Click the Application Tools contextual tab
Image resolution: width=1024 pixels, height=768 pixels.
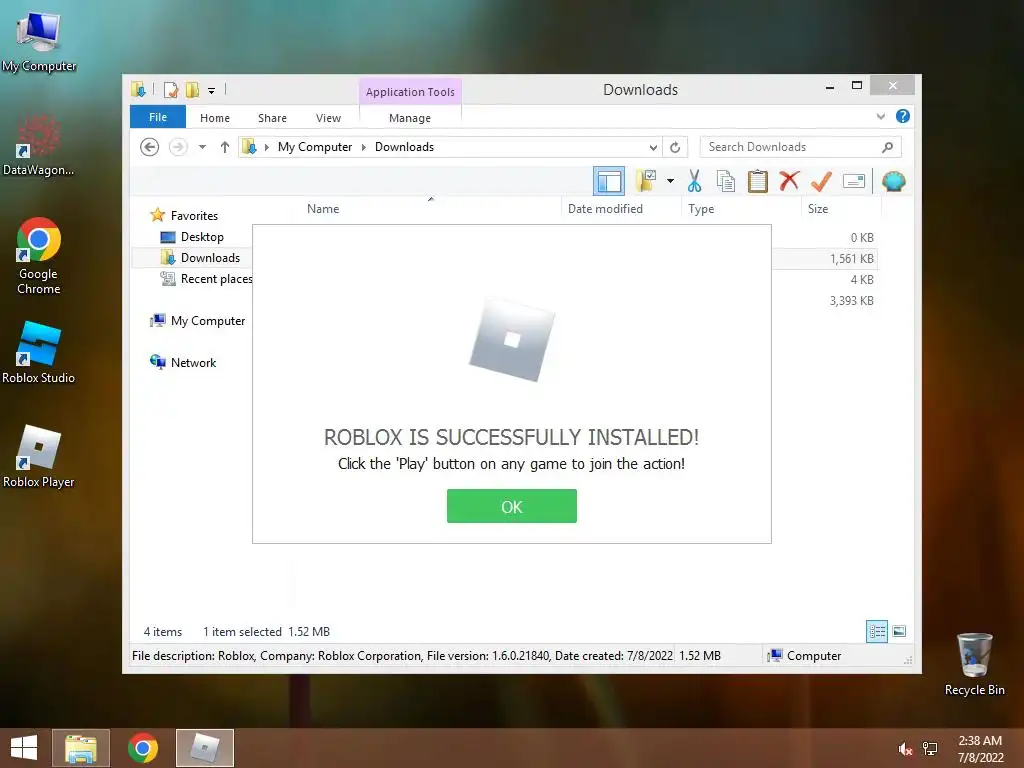410,92
